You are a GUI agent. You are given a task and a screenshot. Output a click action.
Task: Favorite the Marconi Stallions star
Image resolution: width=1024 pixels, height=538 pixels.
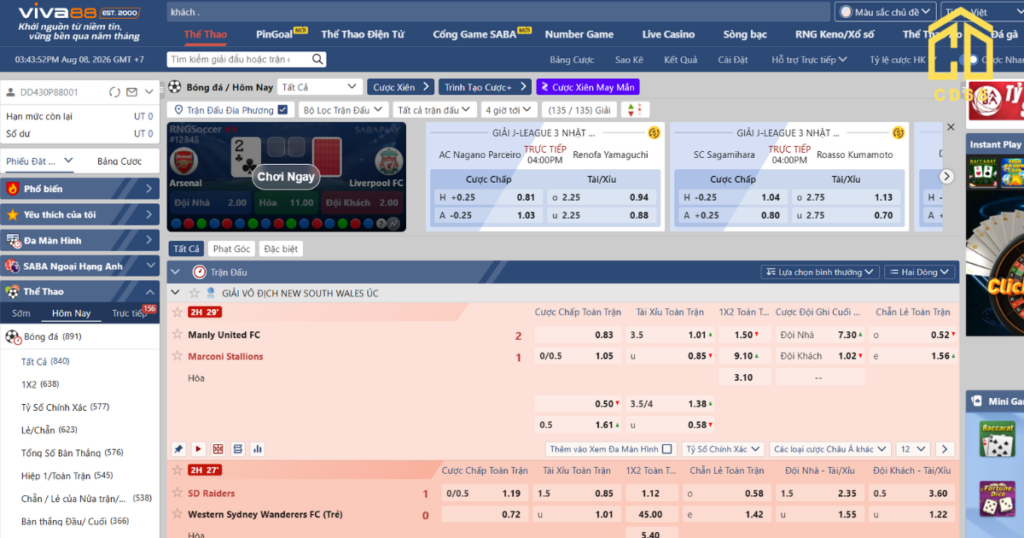(x=177, y=356)
